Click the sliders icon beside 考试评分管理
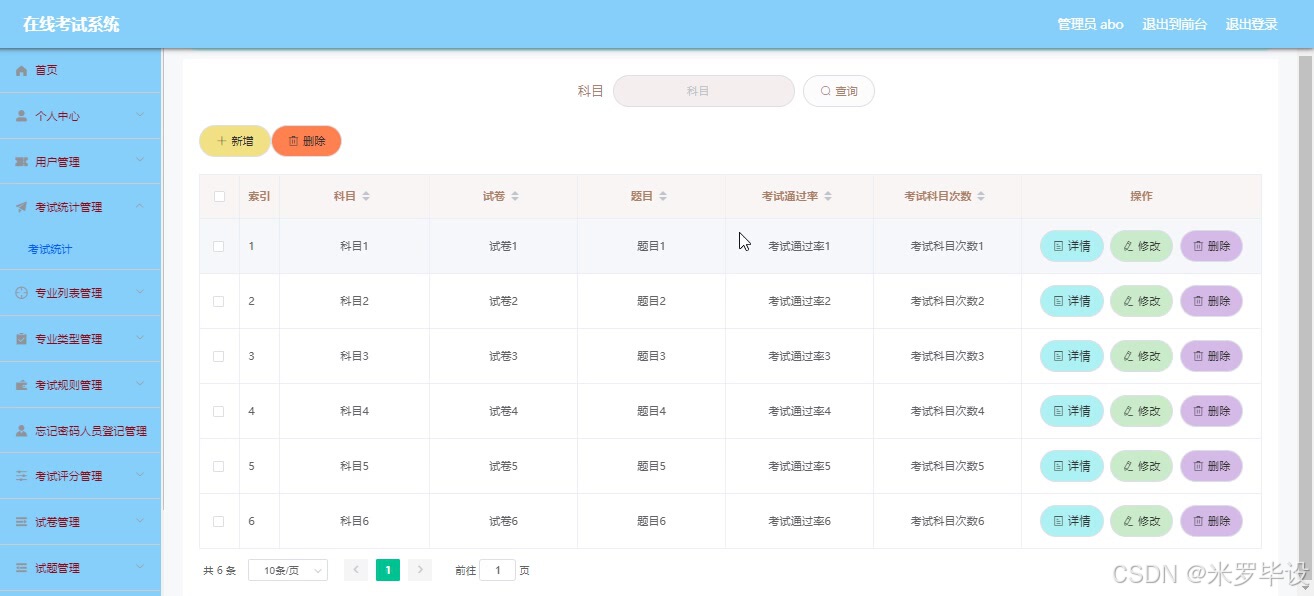This screenshot has height=596, width=1314. click(x=22, y=476)
